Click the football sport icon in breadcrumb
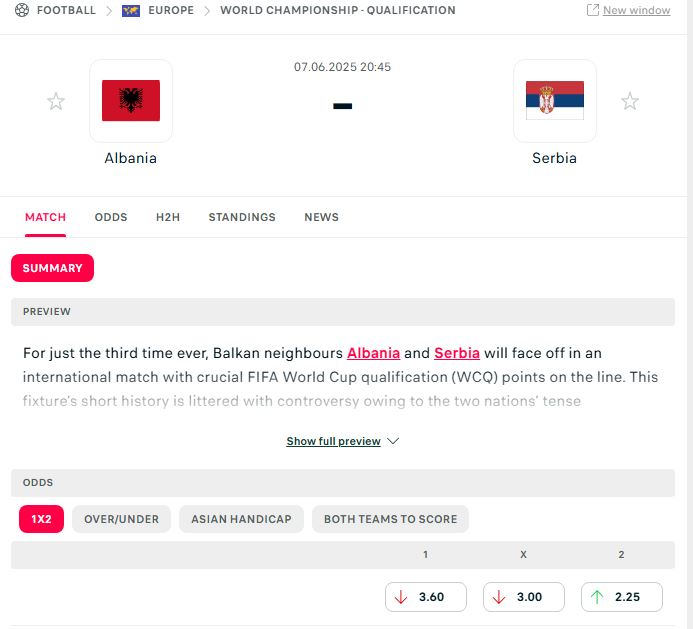 click(23, 10)
